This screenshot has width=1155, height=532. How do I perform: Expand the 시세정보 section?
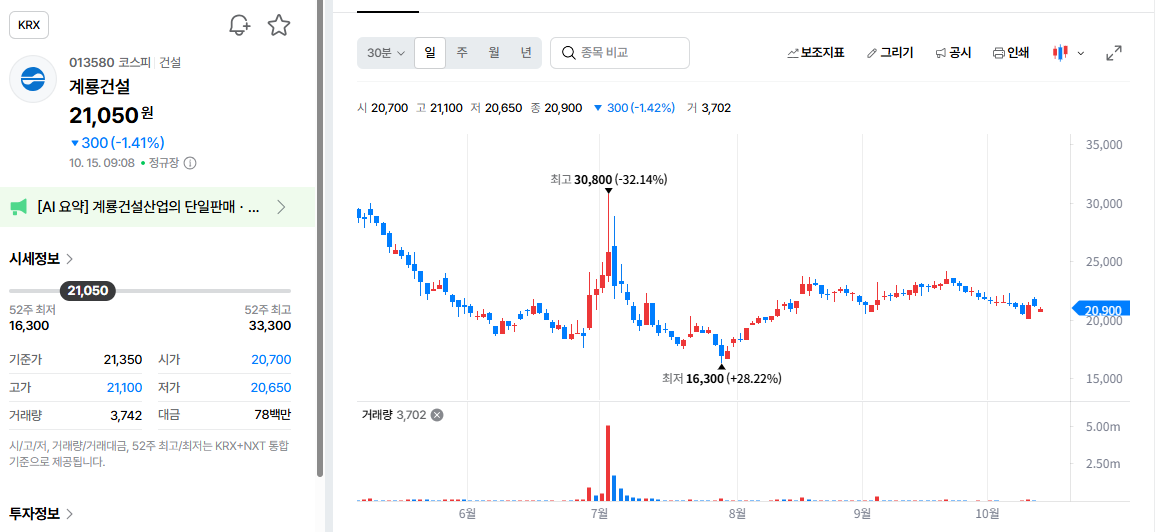pyautogui.click(x=41, y=259)
